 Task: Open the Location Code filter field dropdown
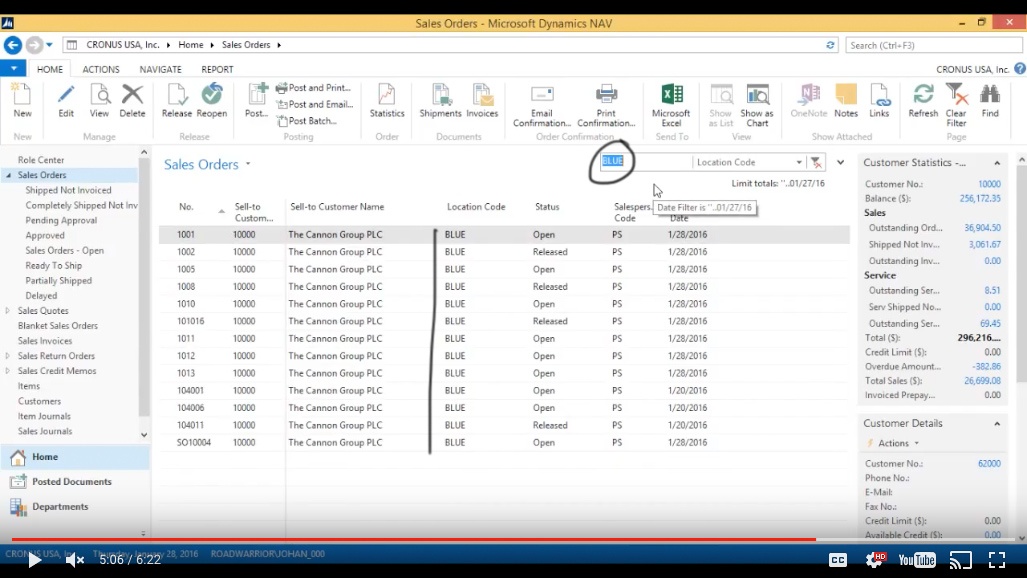(x=798, y=162)
